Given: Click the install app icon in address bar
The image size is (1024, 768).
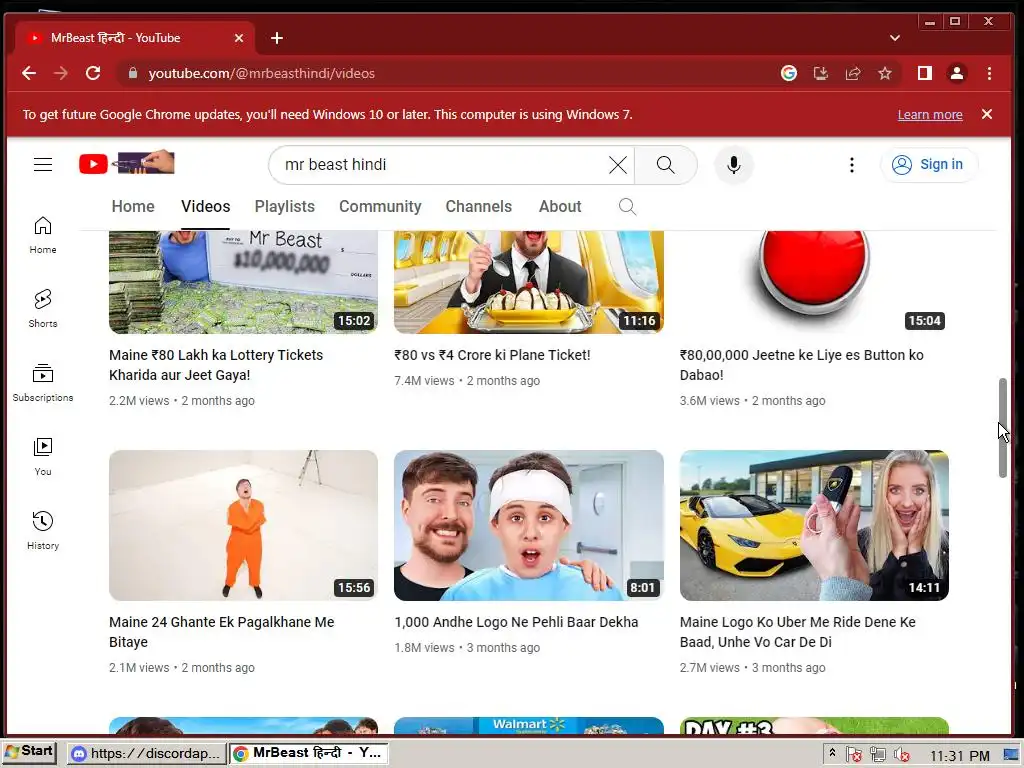Looking at the screenshot, I should tap(821, 73).
